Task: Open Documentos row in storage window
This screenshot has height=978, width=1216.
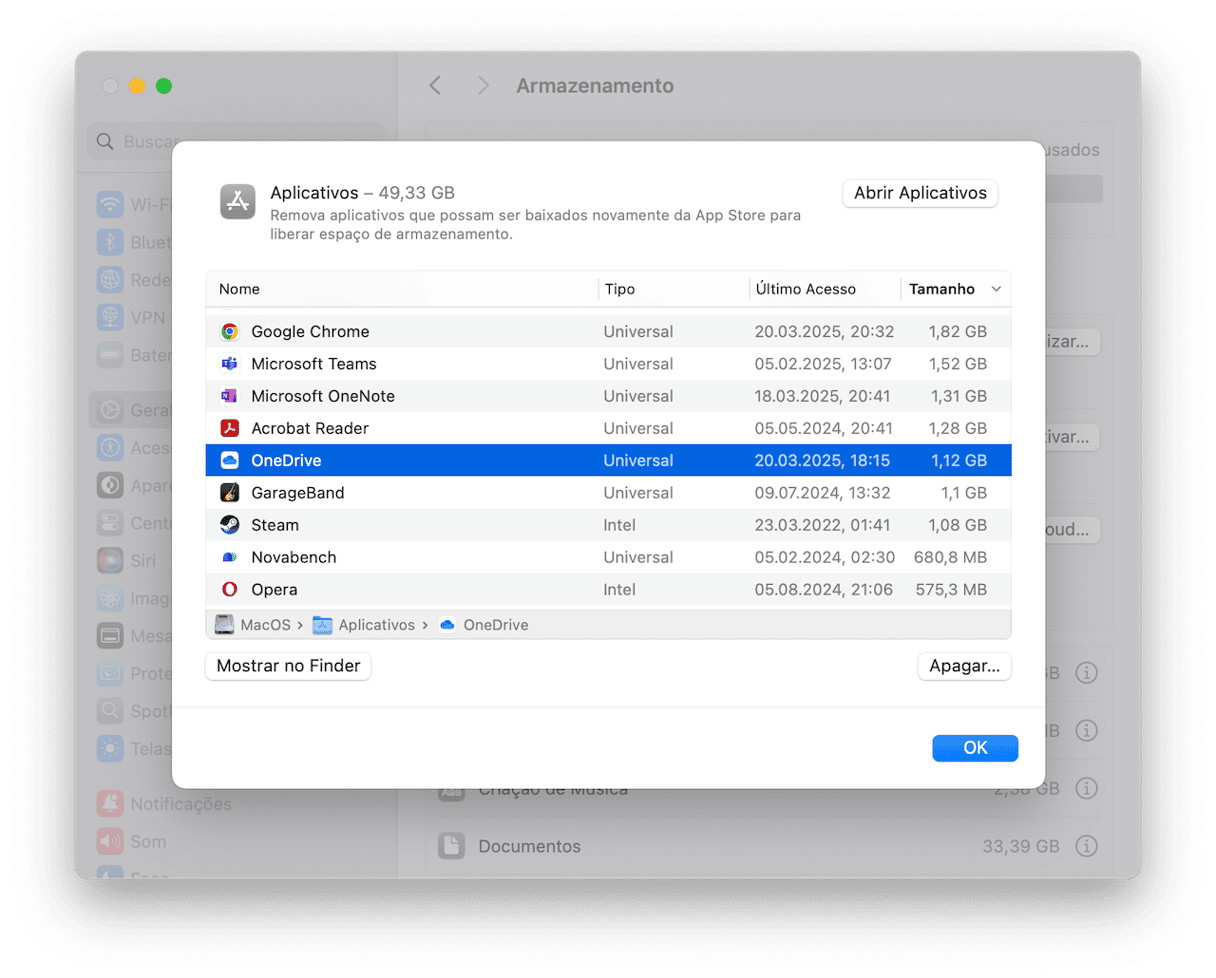Action: [768, 846]
